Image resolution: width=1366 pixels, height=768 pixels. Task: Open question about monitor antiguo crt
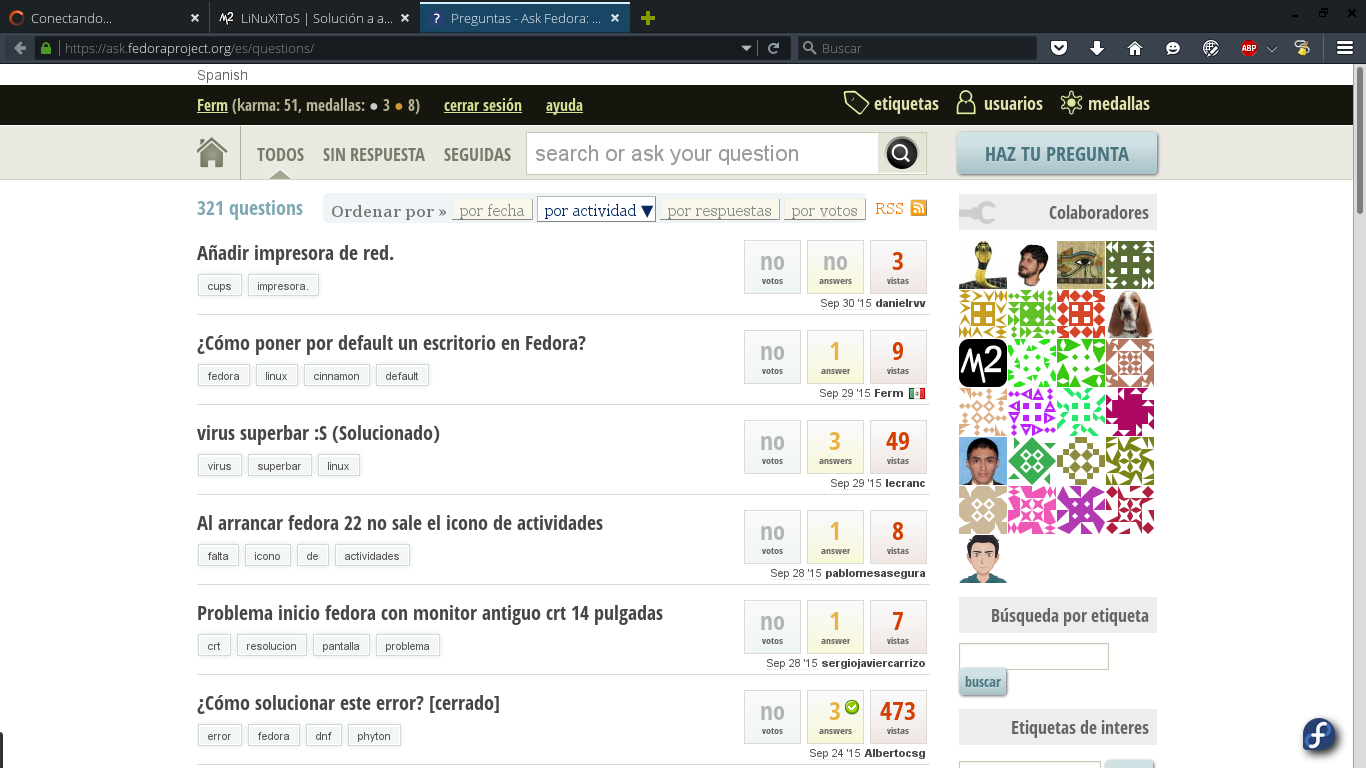(430, 613)
